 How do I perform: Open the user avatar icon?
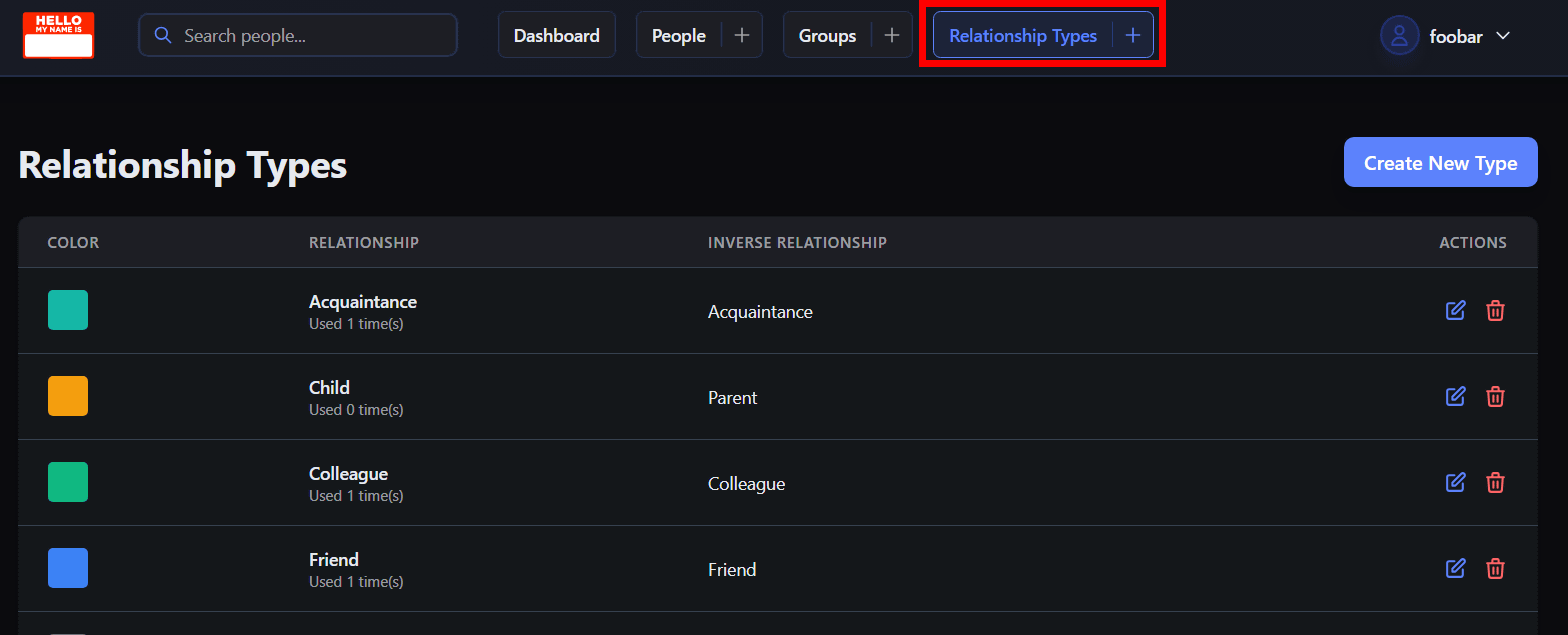pos(1399,36)
